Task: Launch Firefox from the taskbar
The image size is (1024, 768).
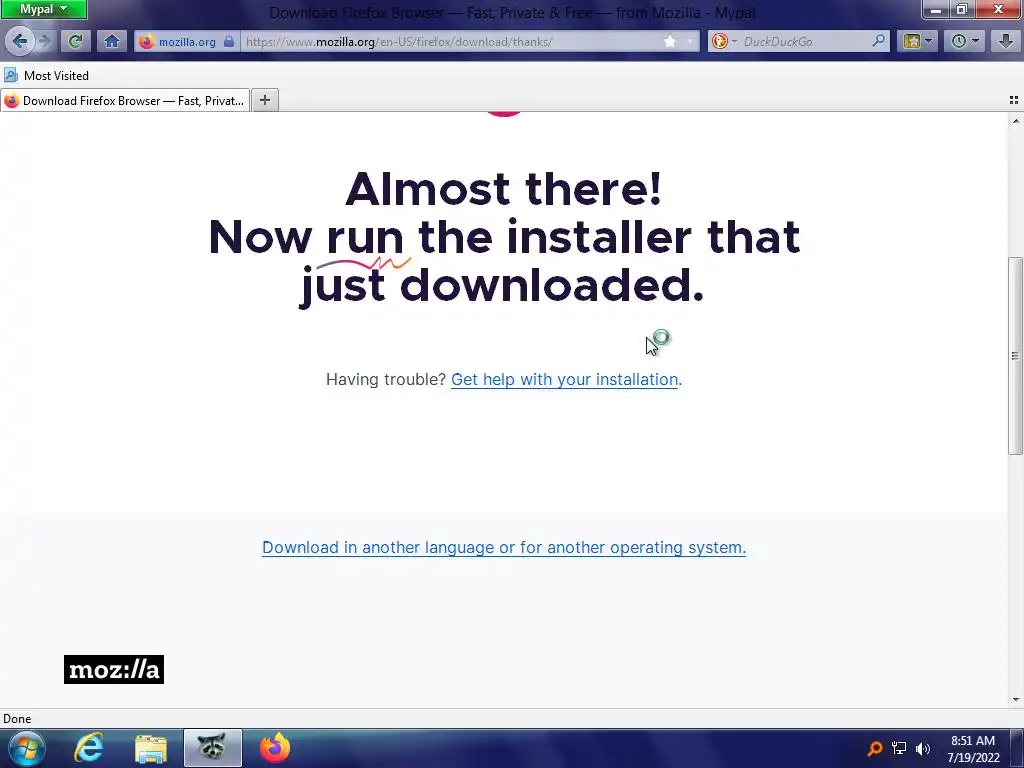Action: coord(274,748)
